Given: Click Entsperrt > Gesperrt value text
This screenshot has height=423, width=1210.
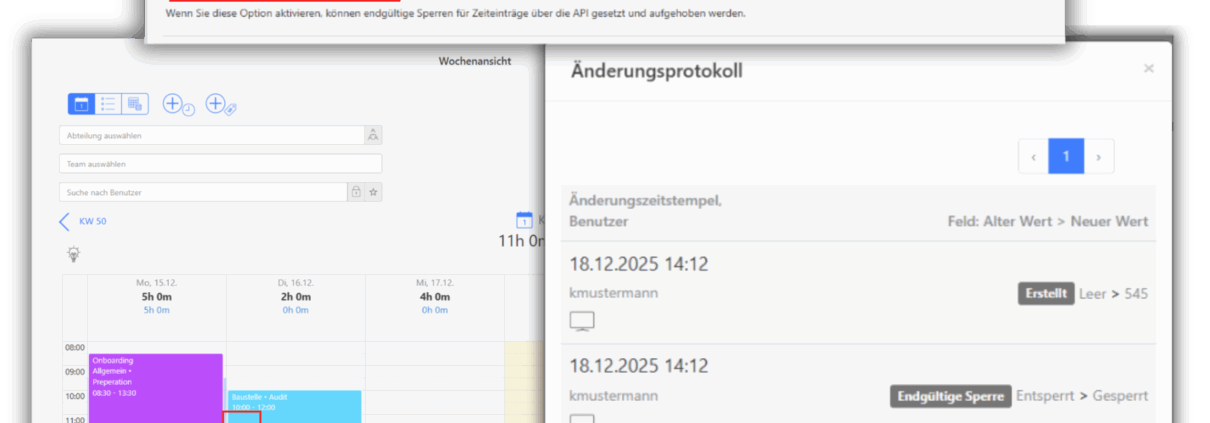Looking at the screenshot, I should click(1083, 396).
